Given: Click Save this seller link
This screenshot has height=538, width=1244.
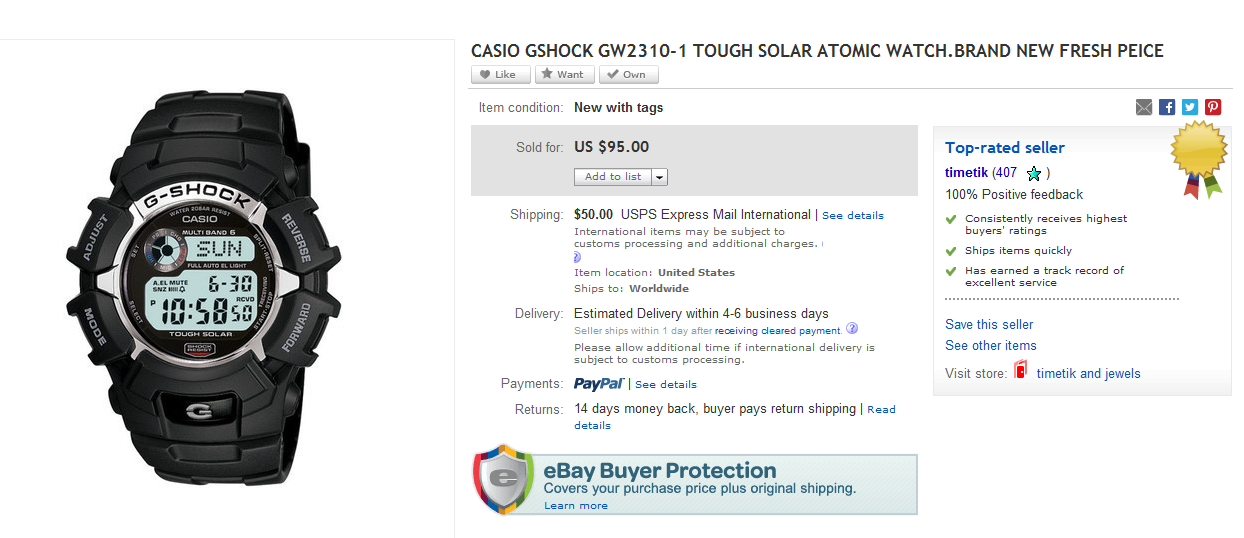Looking at the screenshot, I should click(x=989, y=324).
